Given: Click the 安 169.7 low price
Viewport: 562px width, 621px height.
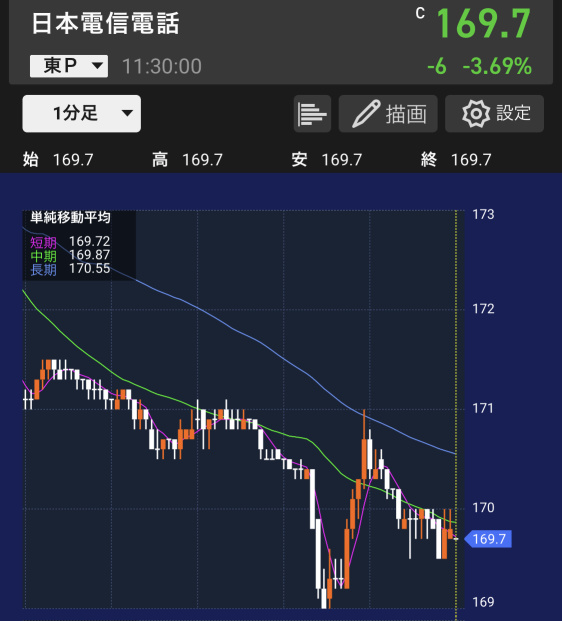Looking at the screenshot, I should click(x=327, y=160).
